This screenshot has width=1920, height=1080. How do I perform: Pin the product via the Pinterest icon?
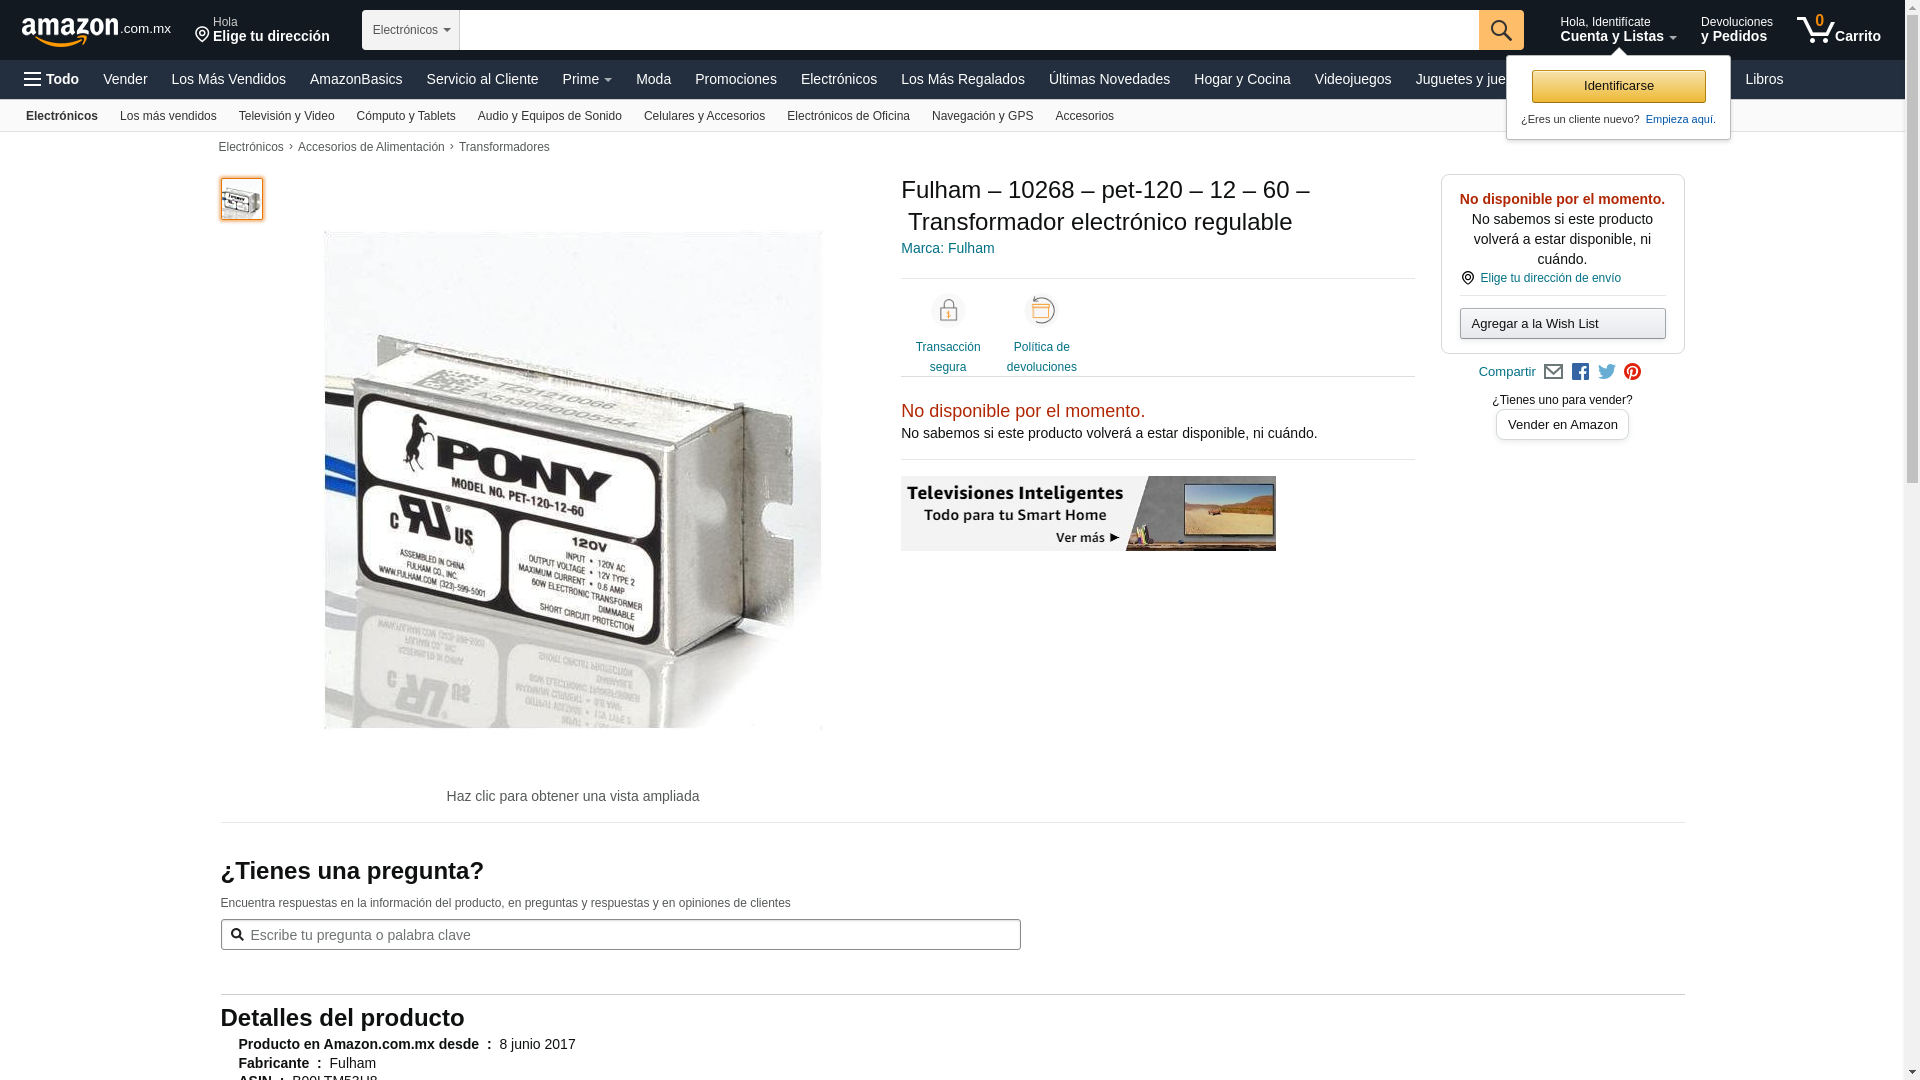(x=1633, y=372)
